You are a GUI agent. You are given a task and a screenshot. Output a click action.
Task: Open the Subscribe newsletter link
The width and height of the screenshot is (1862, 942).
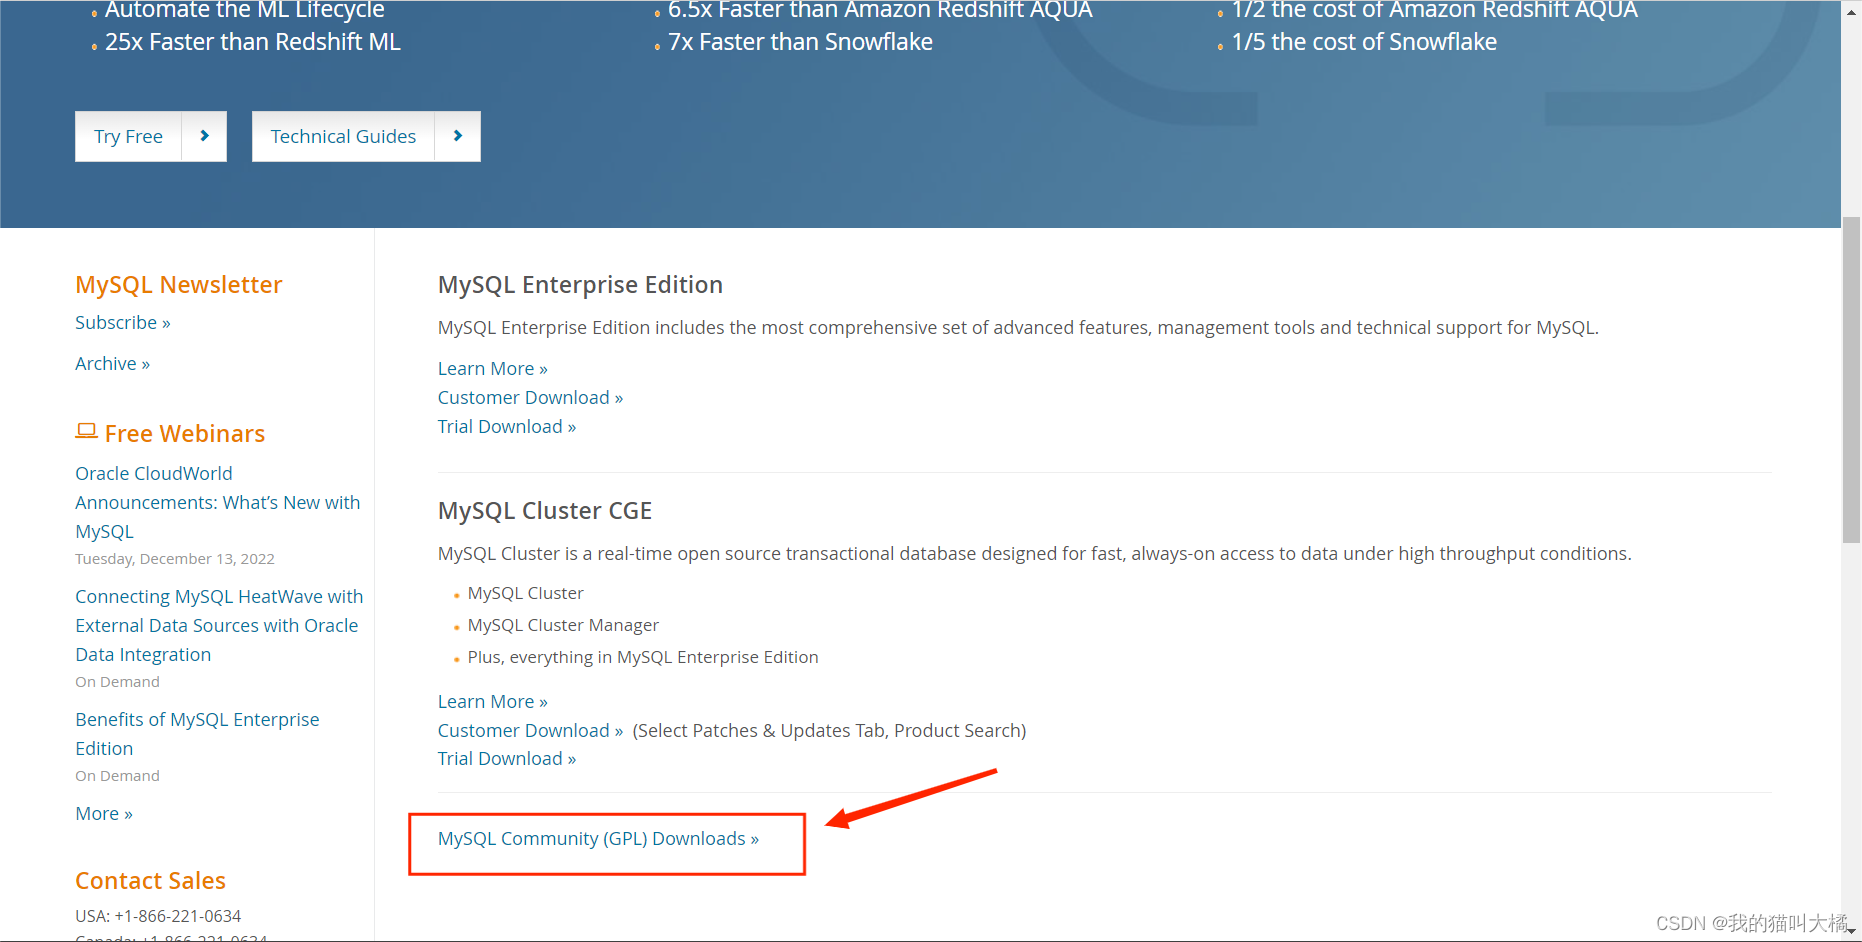pos(123,322)
